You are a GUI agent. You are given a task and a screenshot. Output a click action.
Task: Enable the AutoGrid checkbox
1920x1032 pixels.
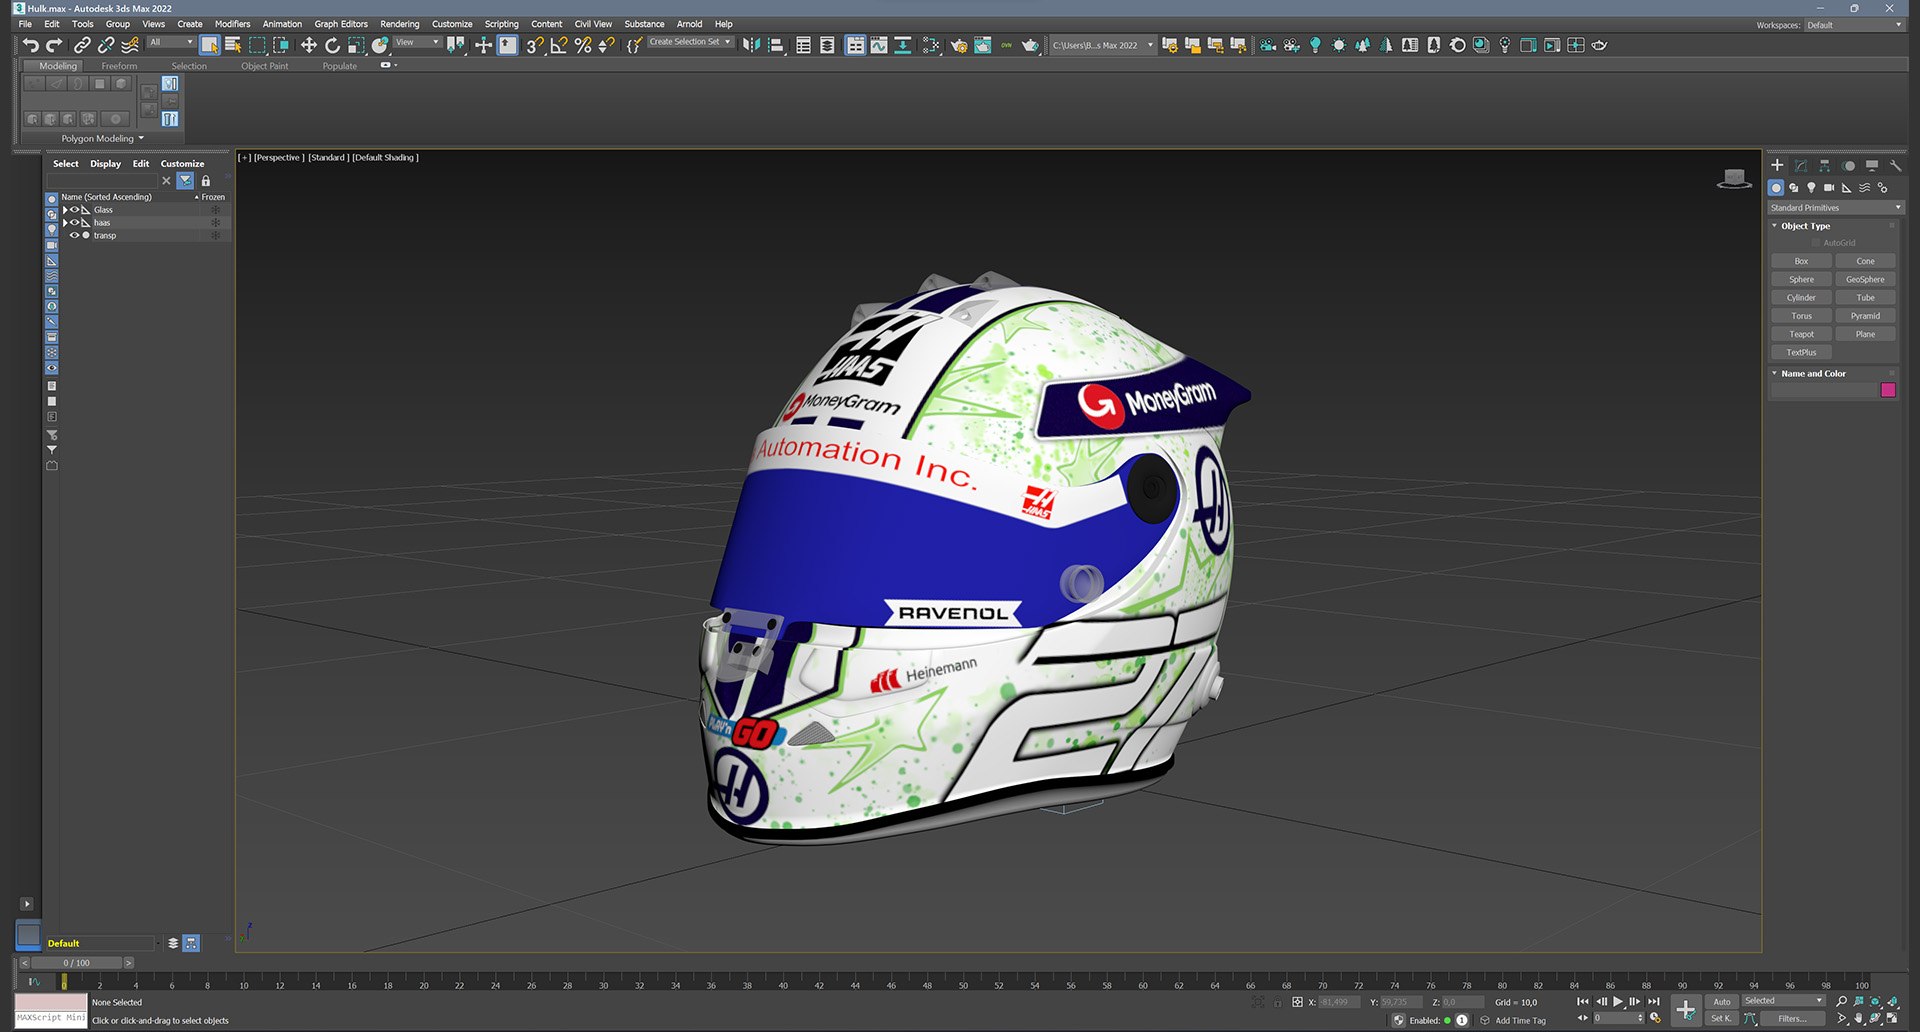[x=1816, y=243]
